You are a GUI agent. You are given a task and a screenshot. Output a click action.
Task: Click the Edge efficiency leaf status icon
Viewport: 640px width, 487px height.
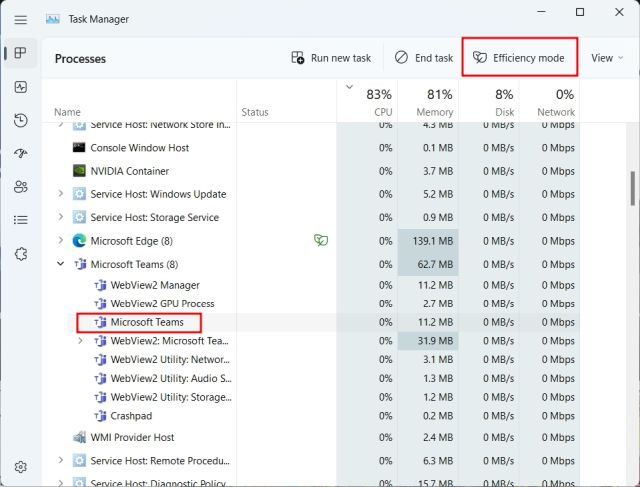[x=321, y=240]
